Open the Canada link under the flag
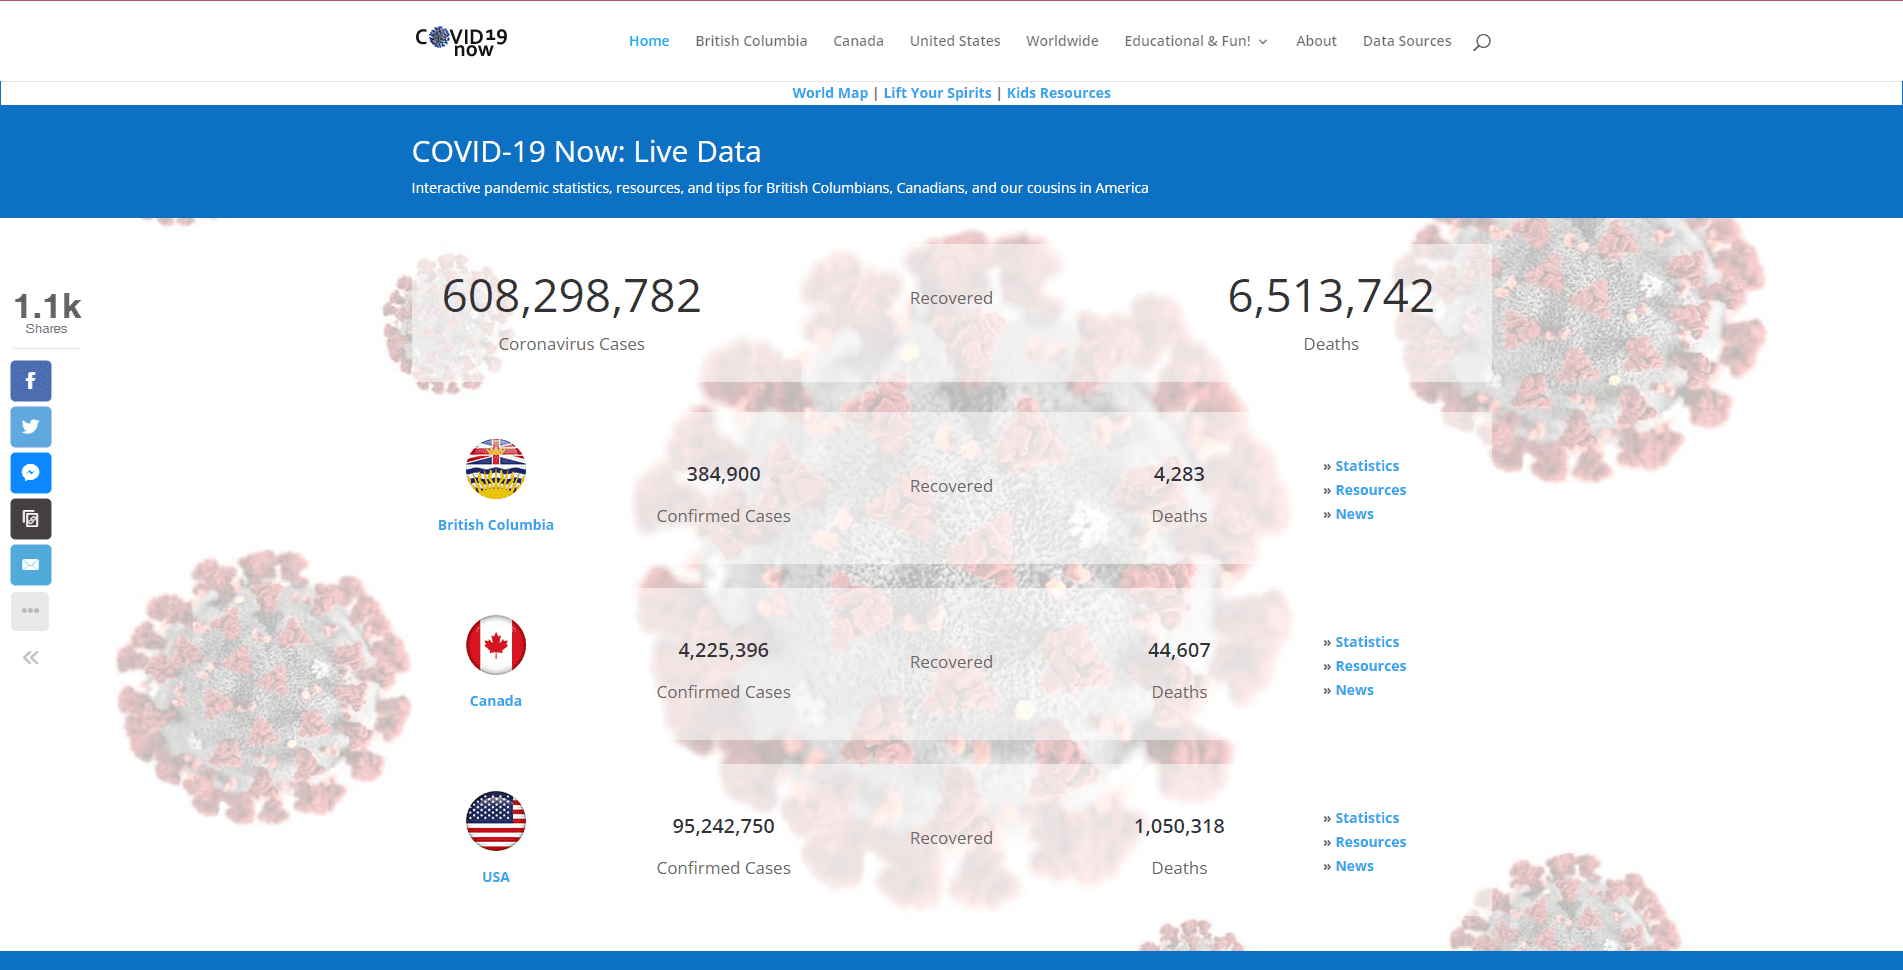The height and width of the screenshot is (970, 1903). [496, 701]
